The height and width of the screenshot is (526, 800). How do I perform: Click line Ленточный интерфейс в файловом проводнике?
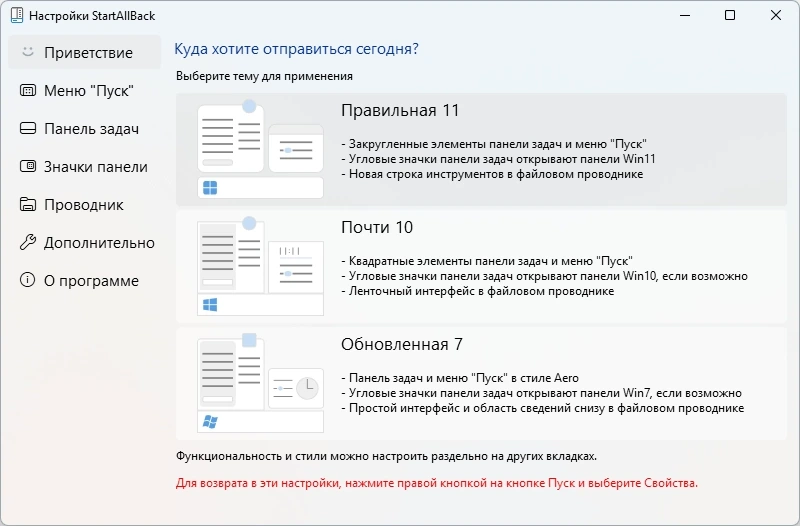[x=478, y=291]
